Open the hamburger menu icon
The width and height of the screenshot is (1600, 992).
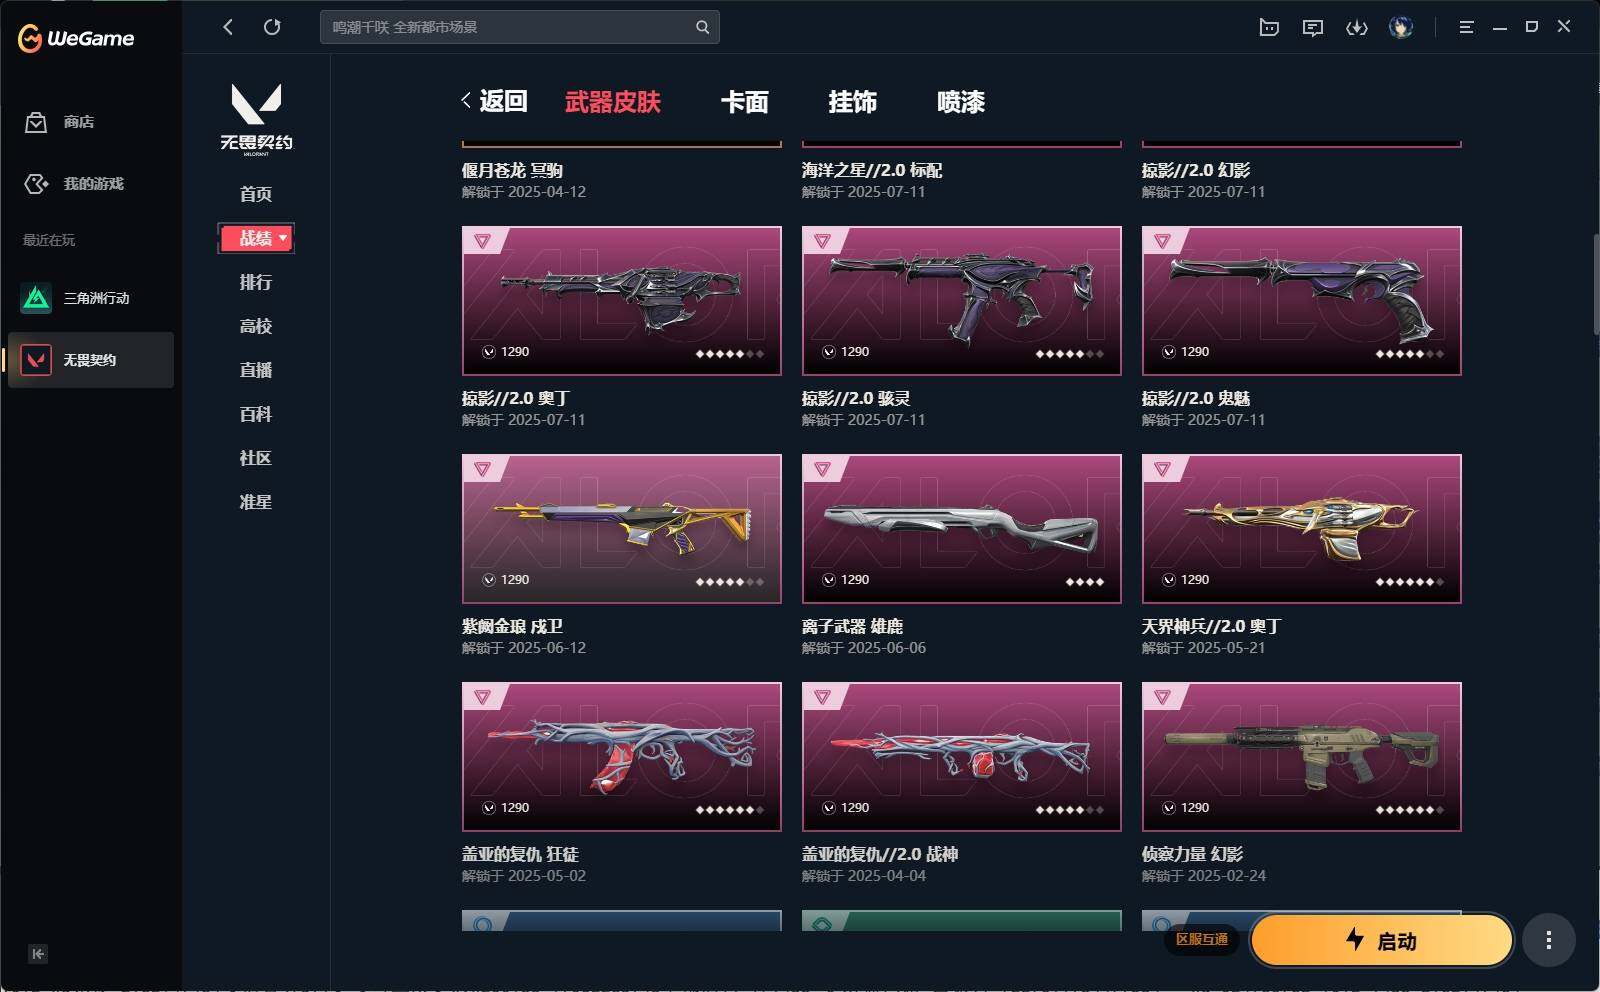[1466, 27]
